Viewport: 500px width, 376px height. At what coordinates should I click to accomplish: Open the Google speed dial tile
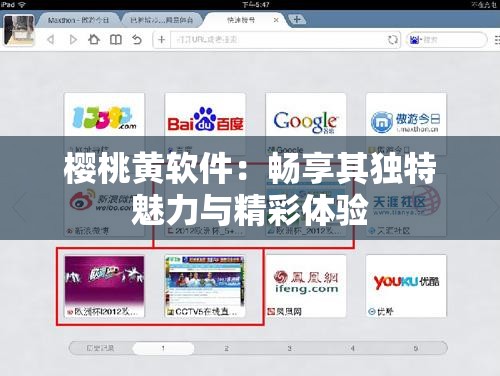306,124
